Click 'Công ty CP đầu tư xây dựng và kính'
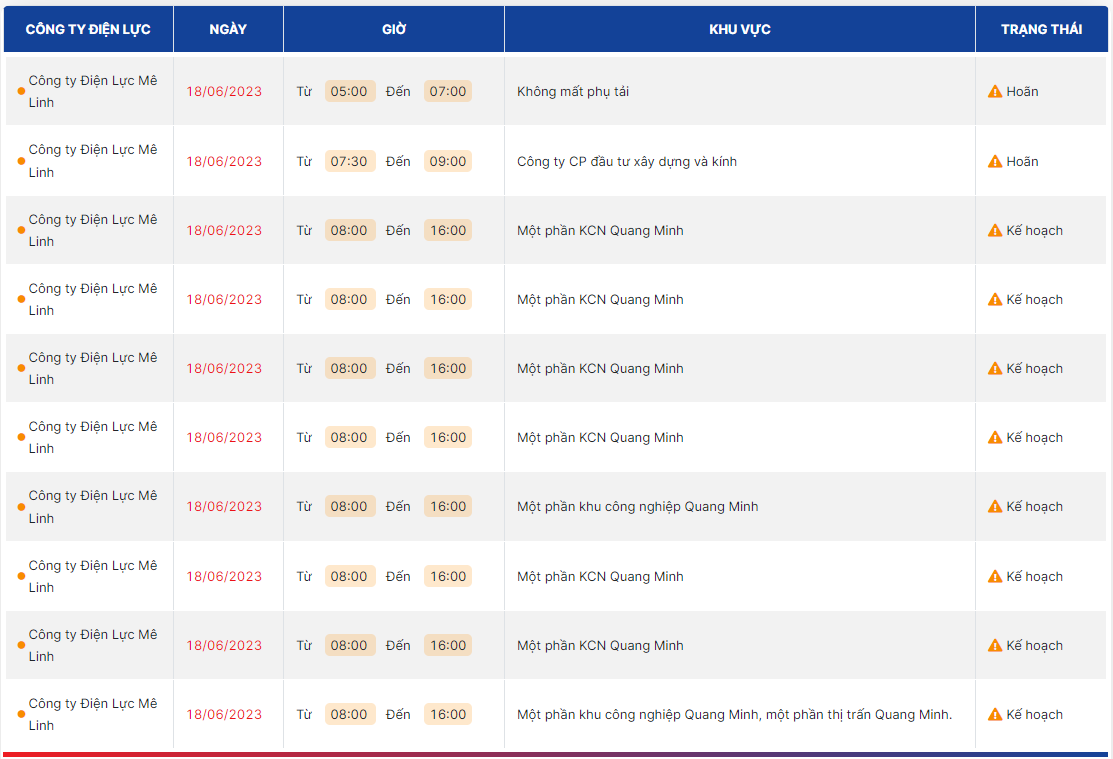This screenshot has width=1113, height=759. [627, 162]
